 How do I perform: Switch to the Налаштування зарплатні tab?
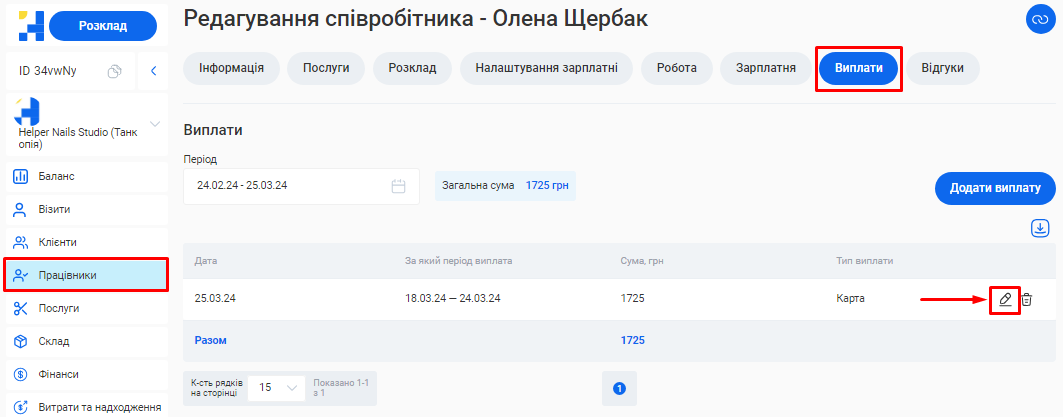tap(546, 68)
